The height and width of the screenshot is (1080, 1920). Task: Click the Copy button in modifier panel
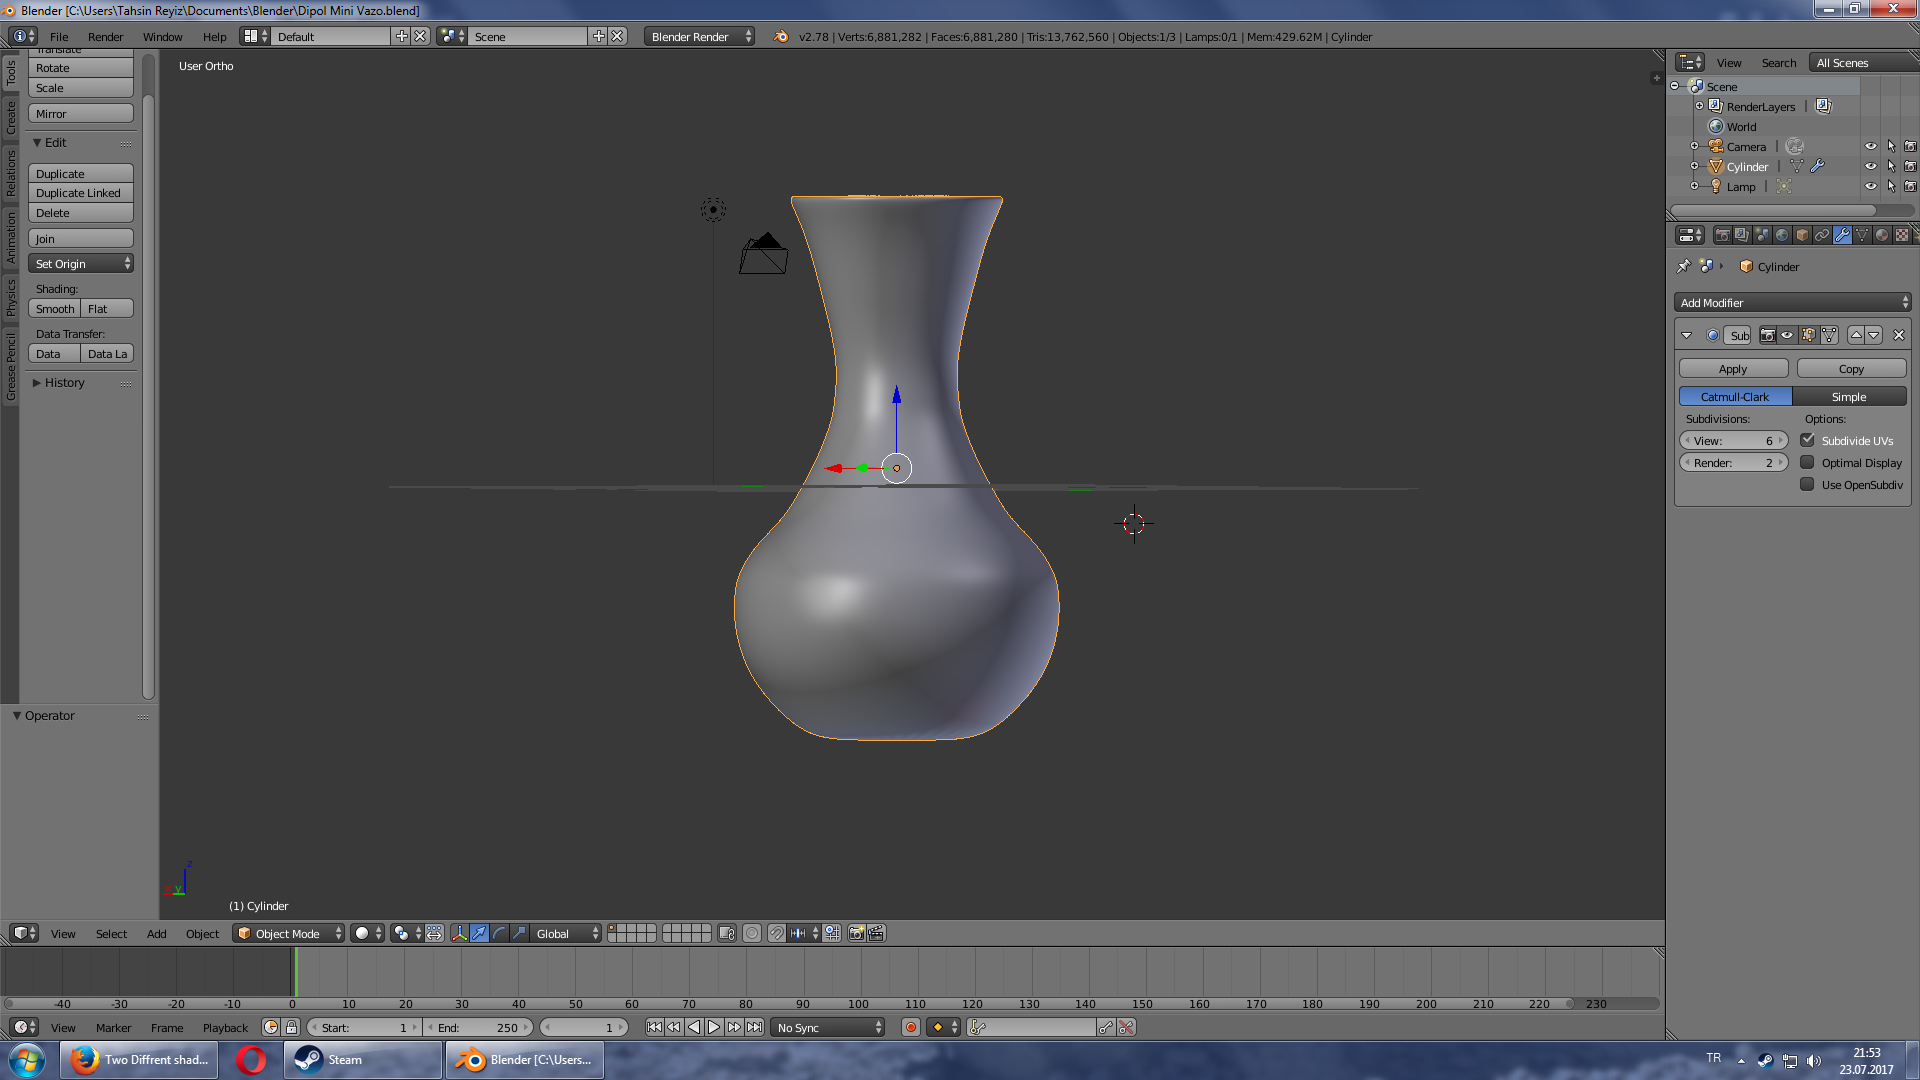click(1850, 368)
